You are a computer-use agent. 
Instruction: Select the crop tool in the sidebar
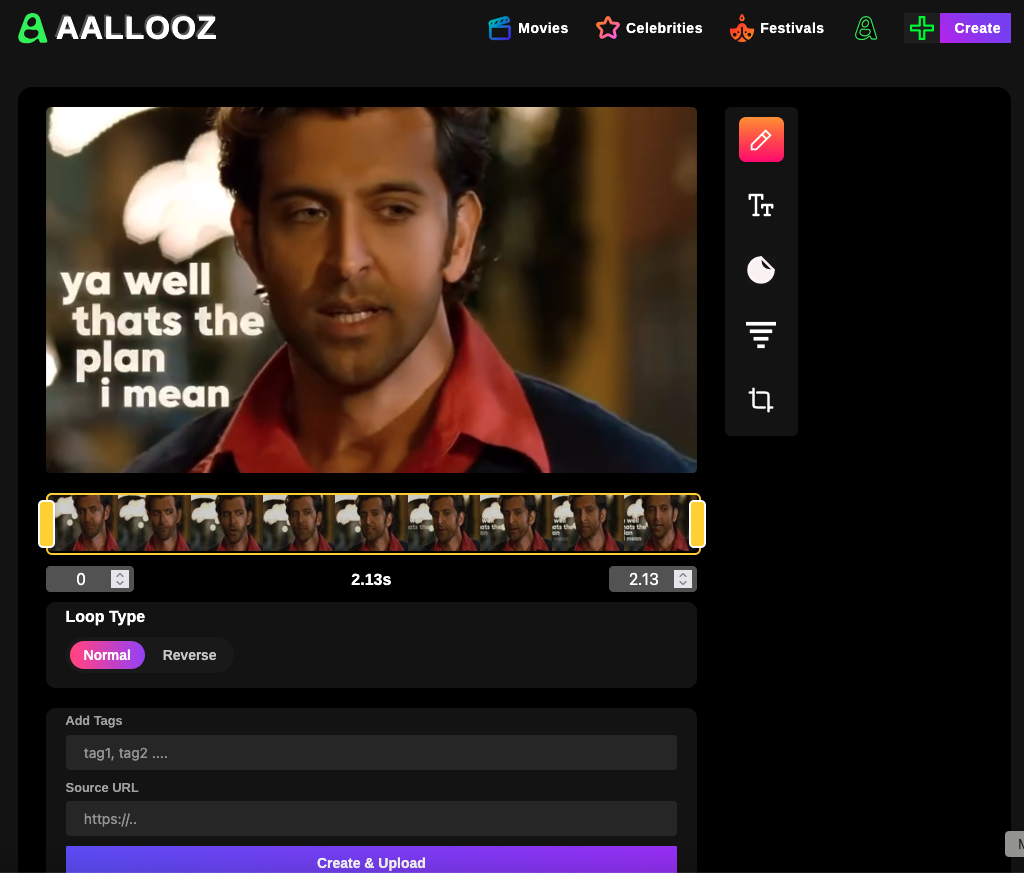point(761,399)
